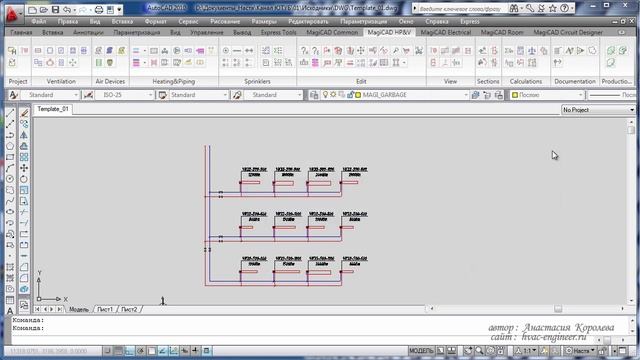Switch to the Лист2 layout tab
Viewport: 640px width, 360px height.
[x=129, y=309]
